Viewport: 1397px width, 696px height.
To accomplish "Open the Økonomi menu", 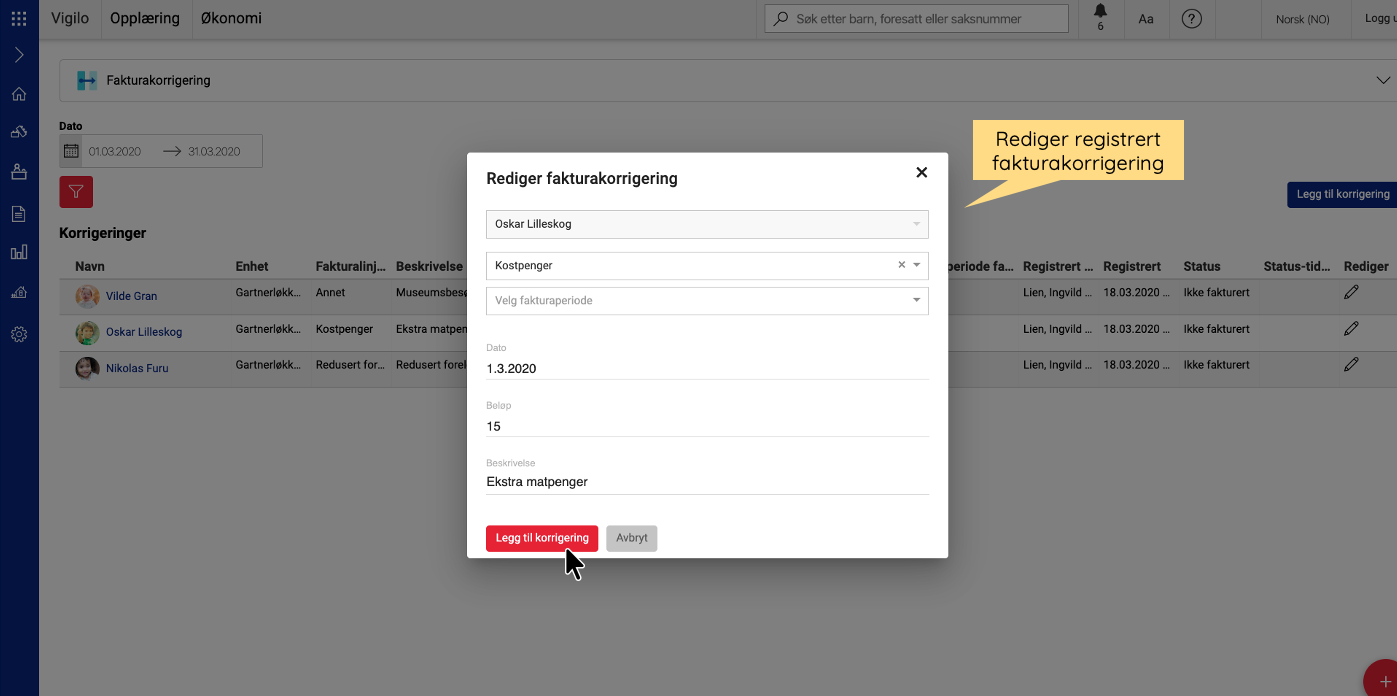I will [231, 19].
